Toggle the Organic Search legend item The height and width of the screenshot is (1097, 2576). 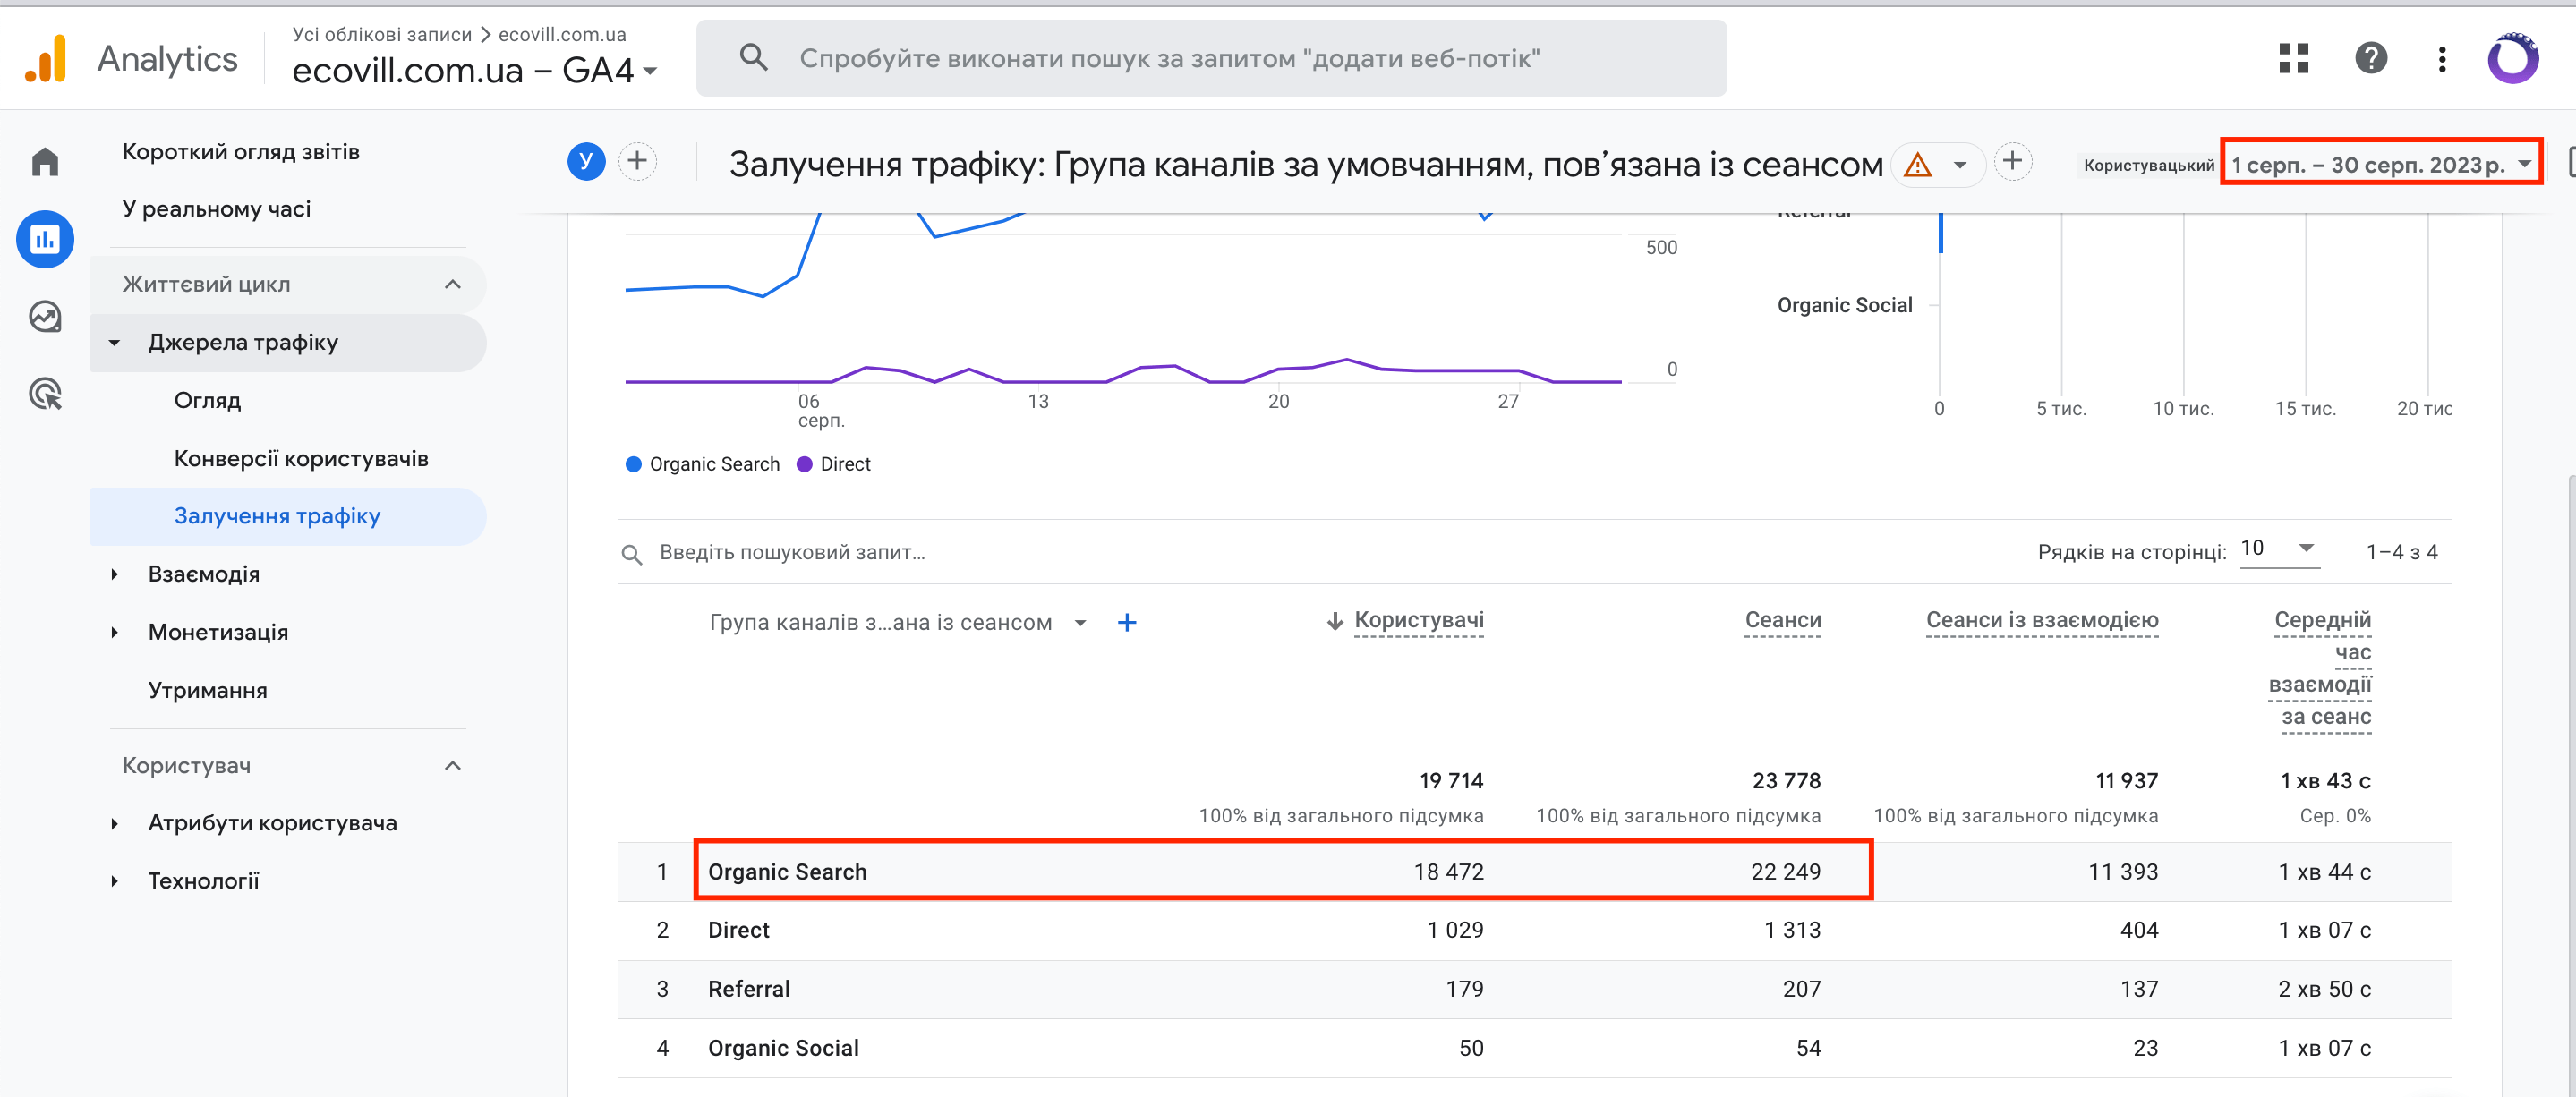[x=702, y=464]
